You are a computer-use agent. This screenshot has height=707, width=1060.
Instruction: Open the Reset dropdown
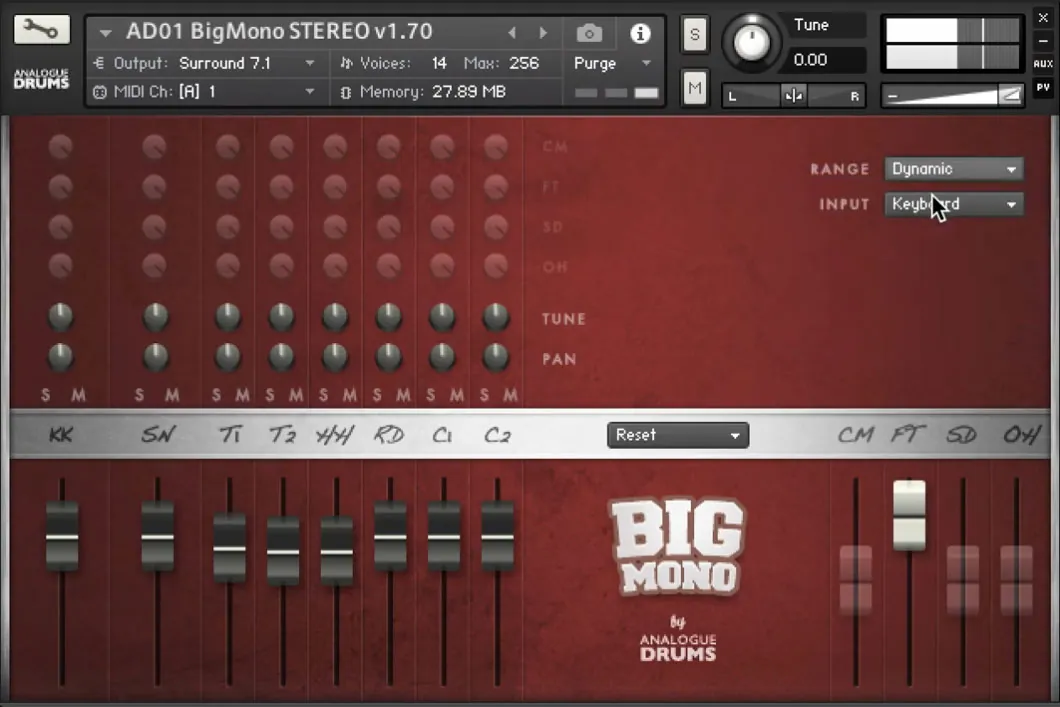coord(677,435)
